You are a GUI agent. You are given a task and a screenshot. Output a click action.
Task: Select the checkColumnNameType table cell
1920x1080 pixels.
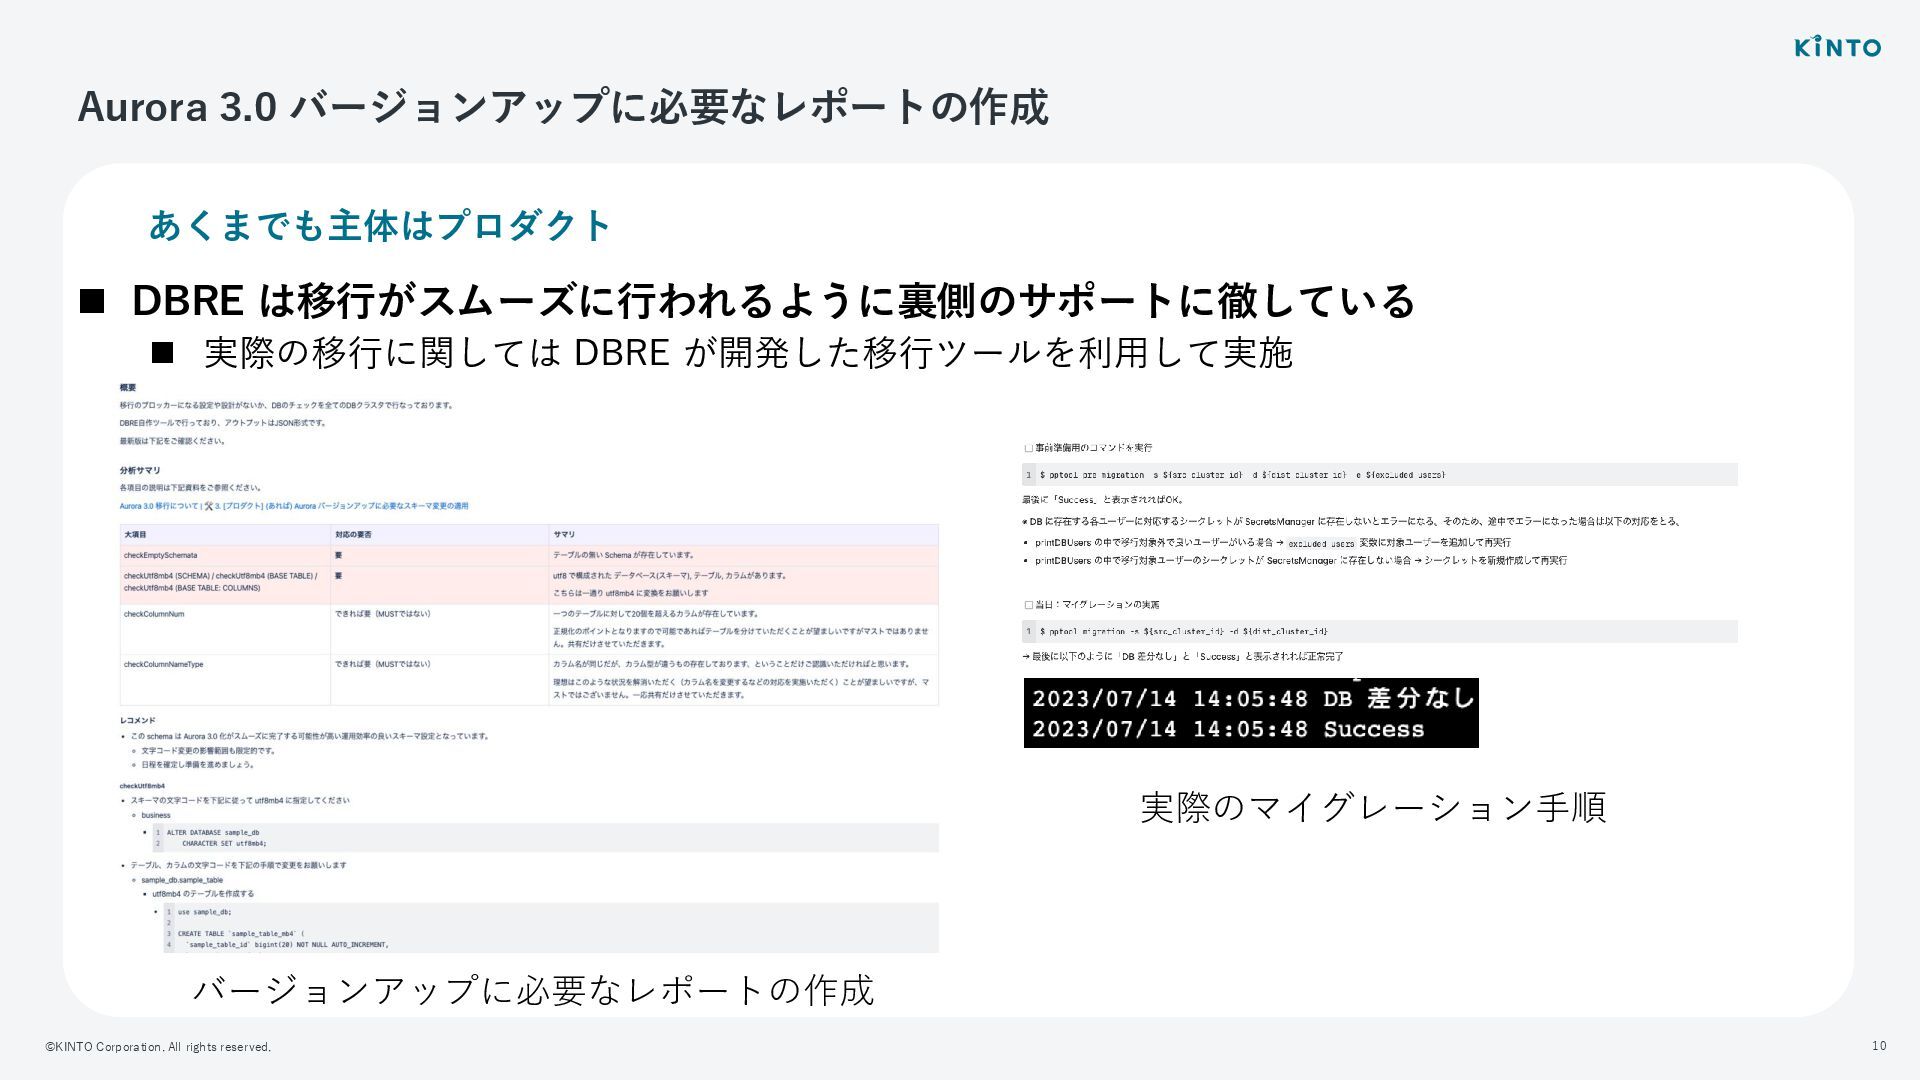225,680
